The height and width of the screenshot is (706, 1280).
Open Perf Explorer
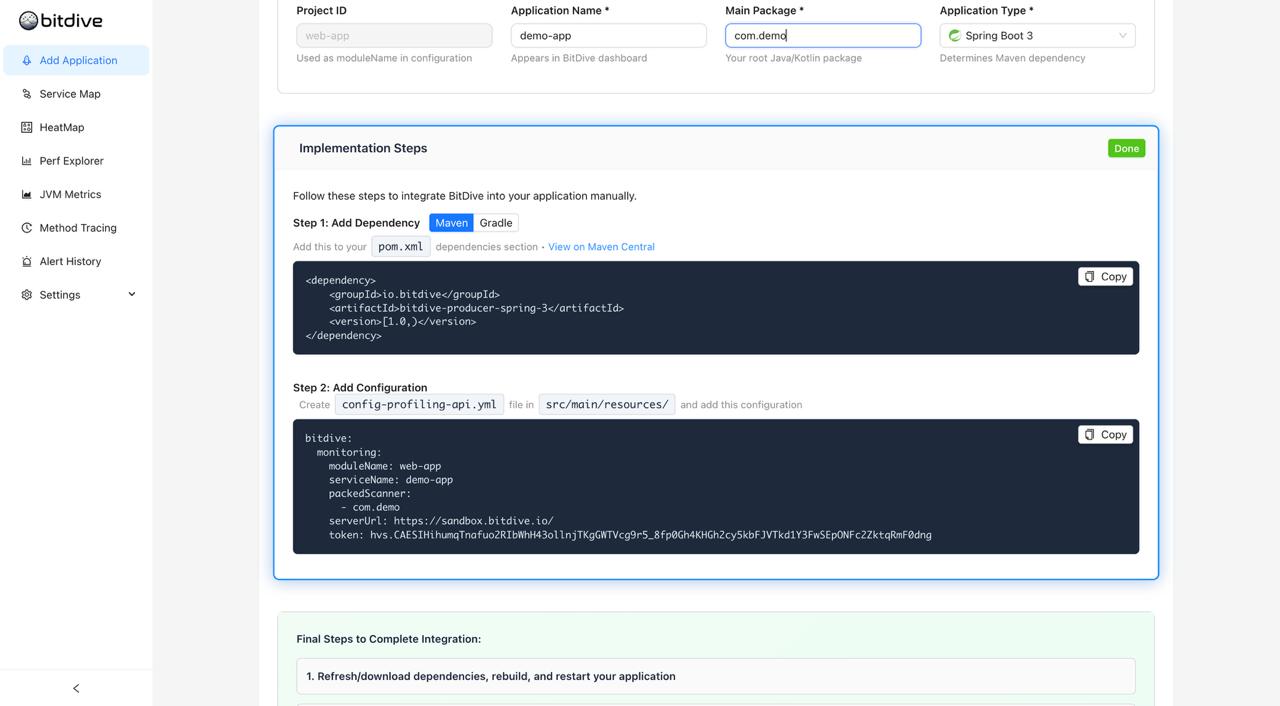click(76, 161)
